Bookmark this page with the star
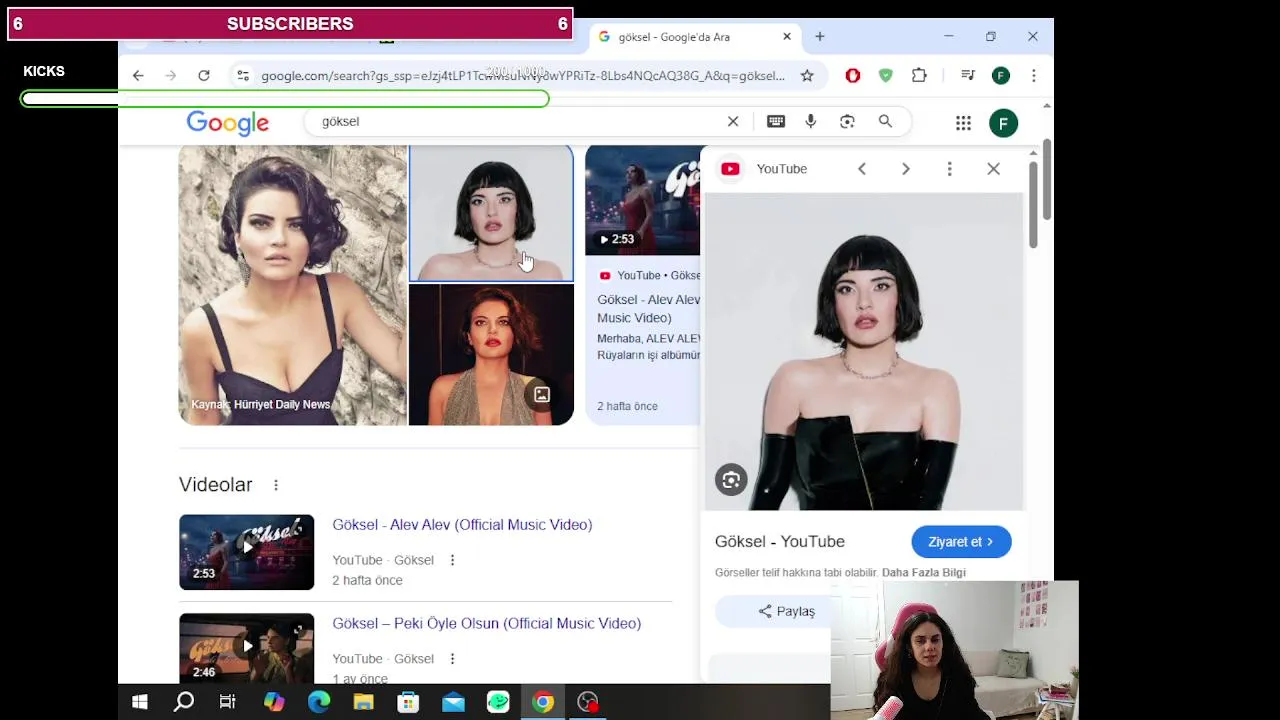The width and height of the screenshot is (1280, 720). click(807, 76)
